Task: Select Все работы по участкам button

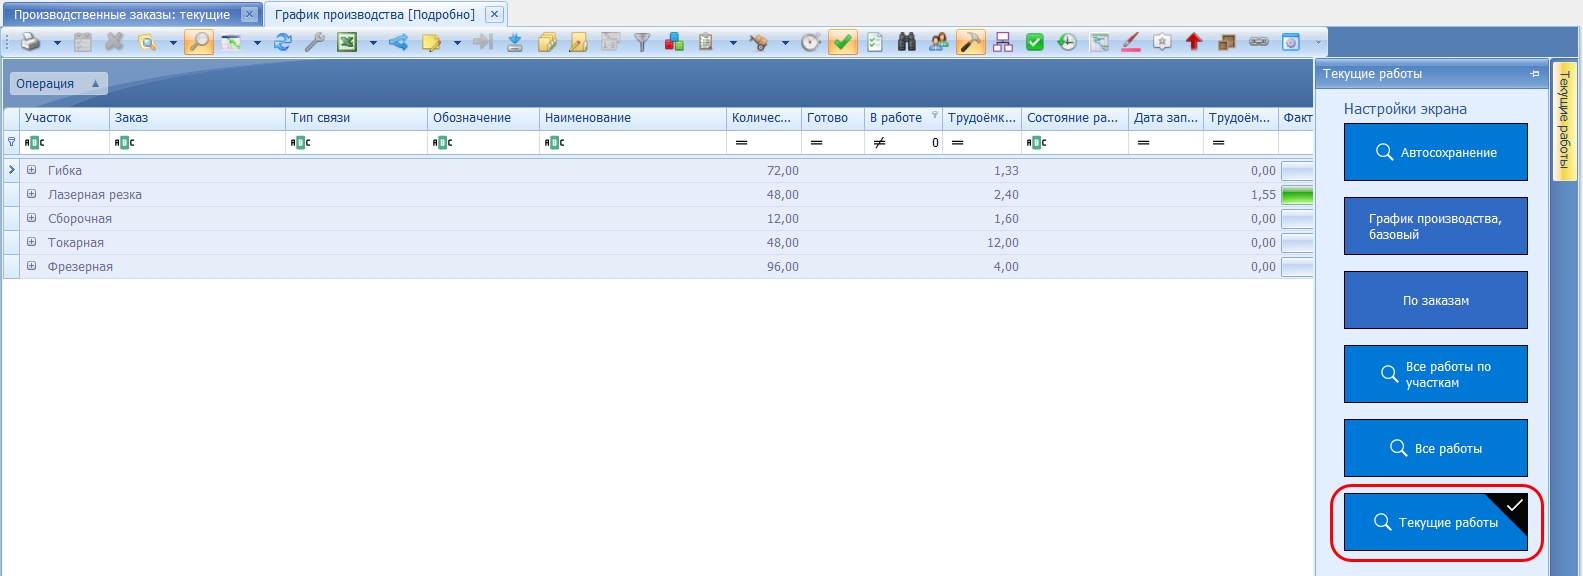Action: [x=1435, y=374]
